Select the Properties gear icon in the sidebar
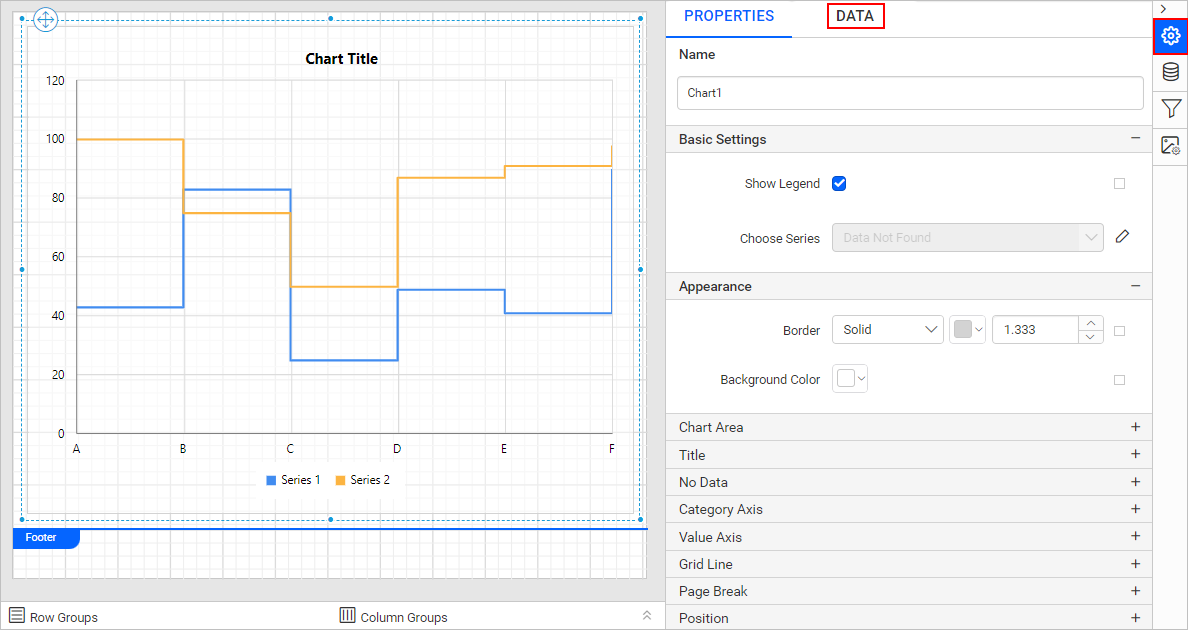1188x630 pixels. point(1170,36)
